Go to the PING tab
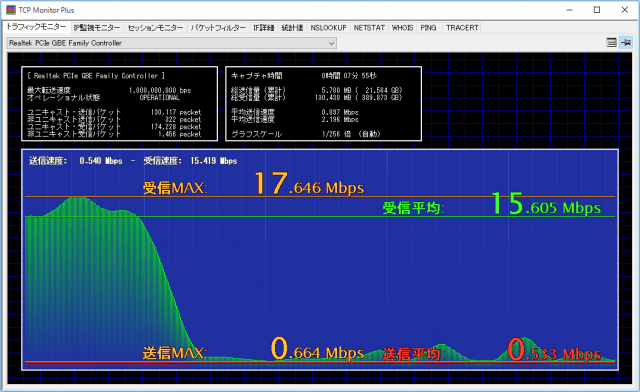The width and height of the screenshot is (640, 392). (x=429, y=28)
